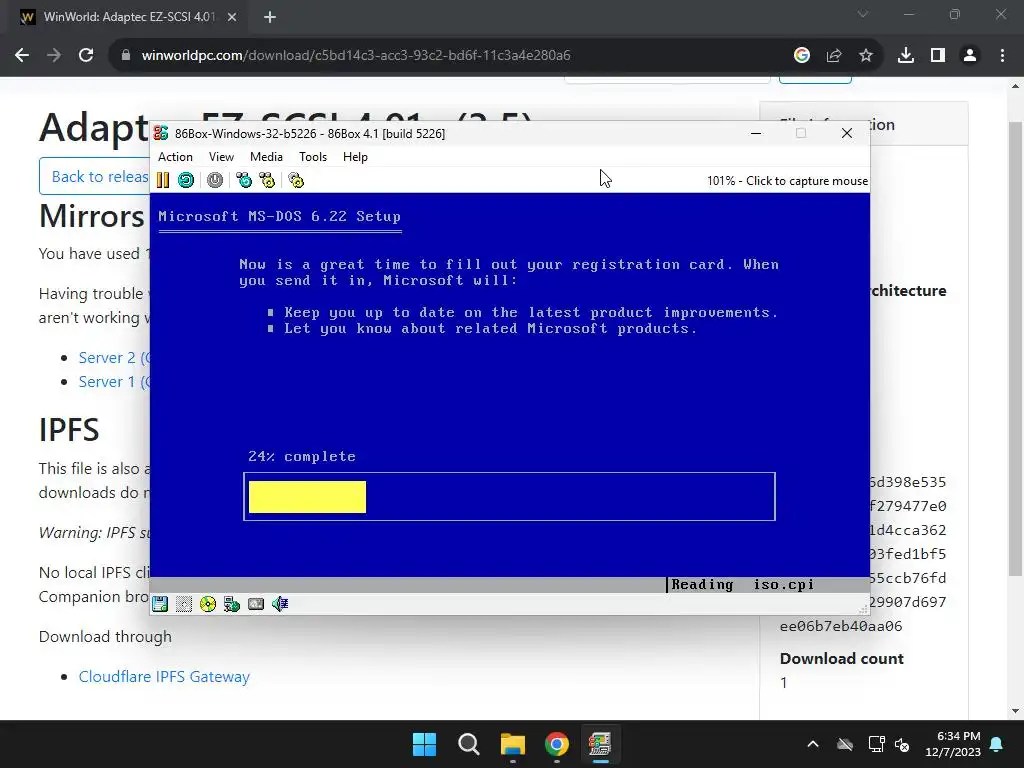Image resolution: width=1024 pixels, height=768 pixels.
Task: Close the WinWorld browser tab
Action: (232, 17)
